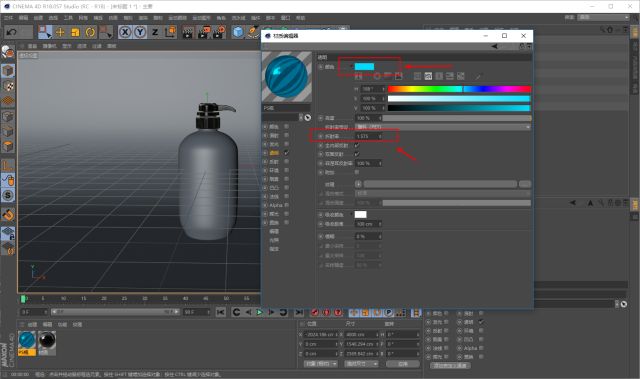Screen dimensions: 640x379
Task: Go to start of animation
Action: click(x=220, y=312)
